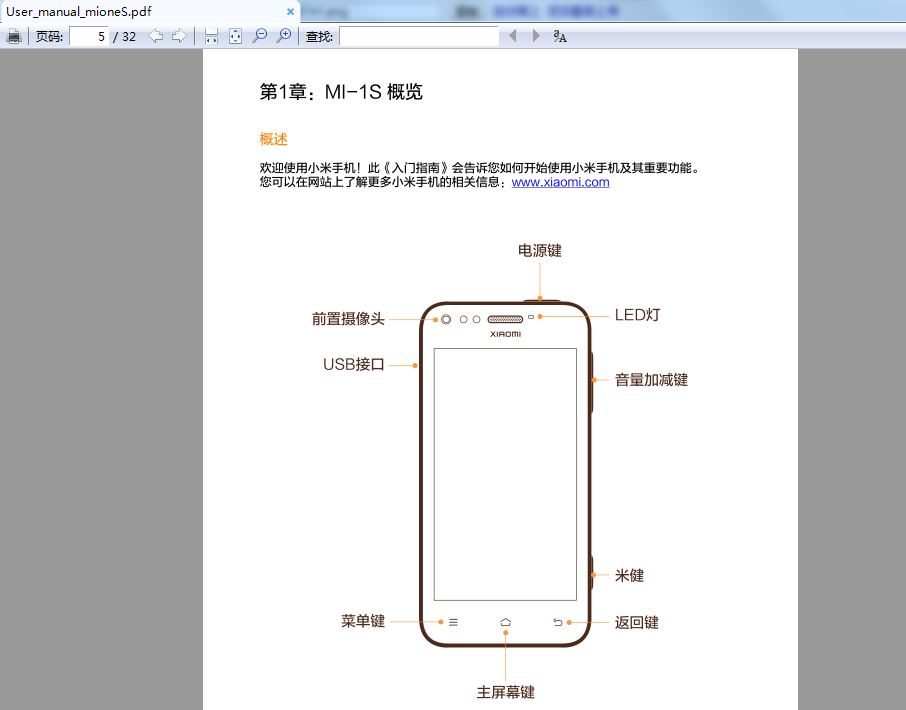Click the fit width icon
Screen dimensions: 906x710
(211, 36)
